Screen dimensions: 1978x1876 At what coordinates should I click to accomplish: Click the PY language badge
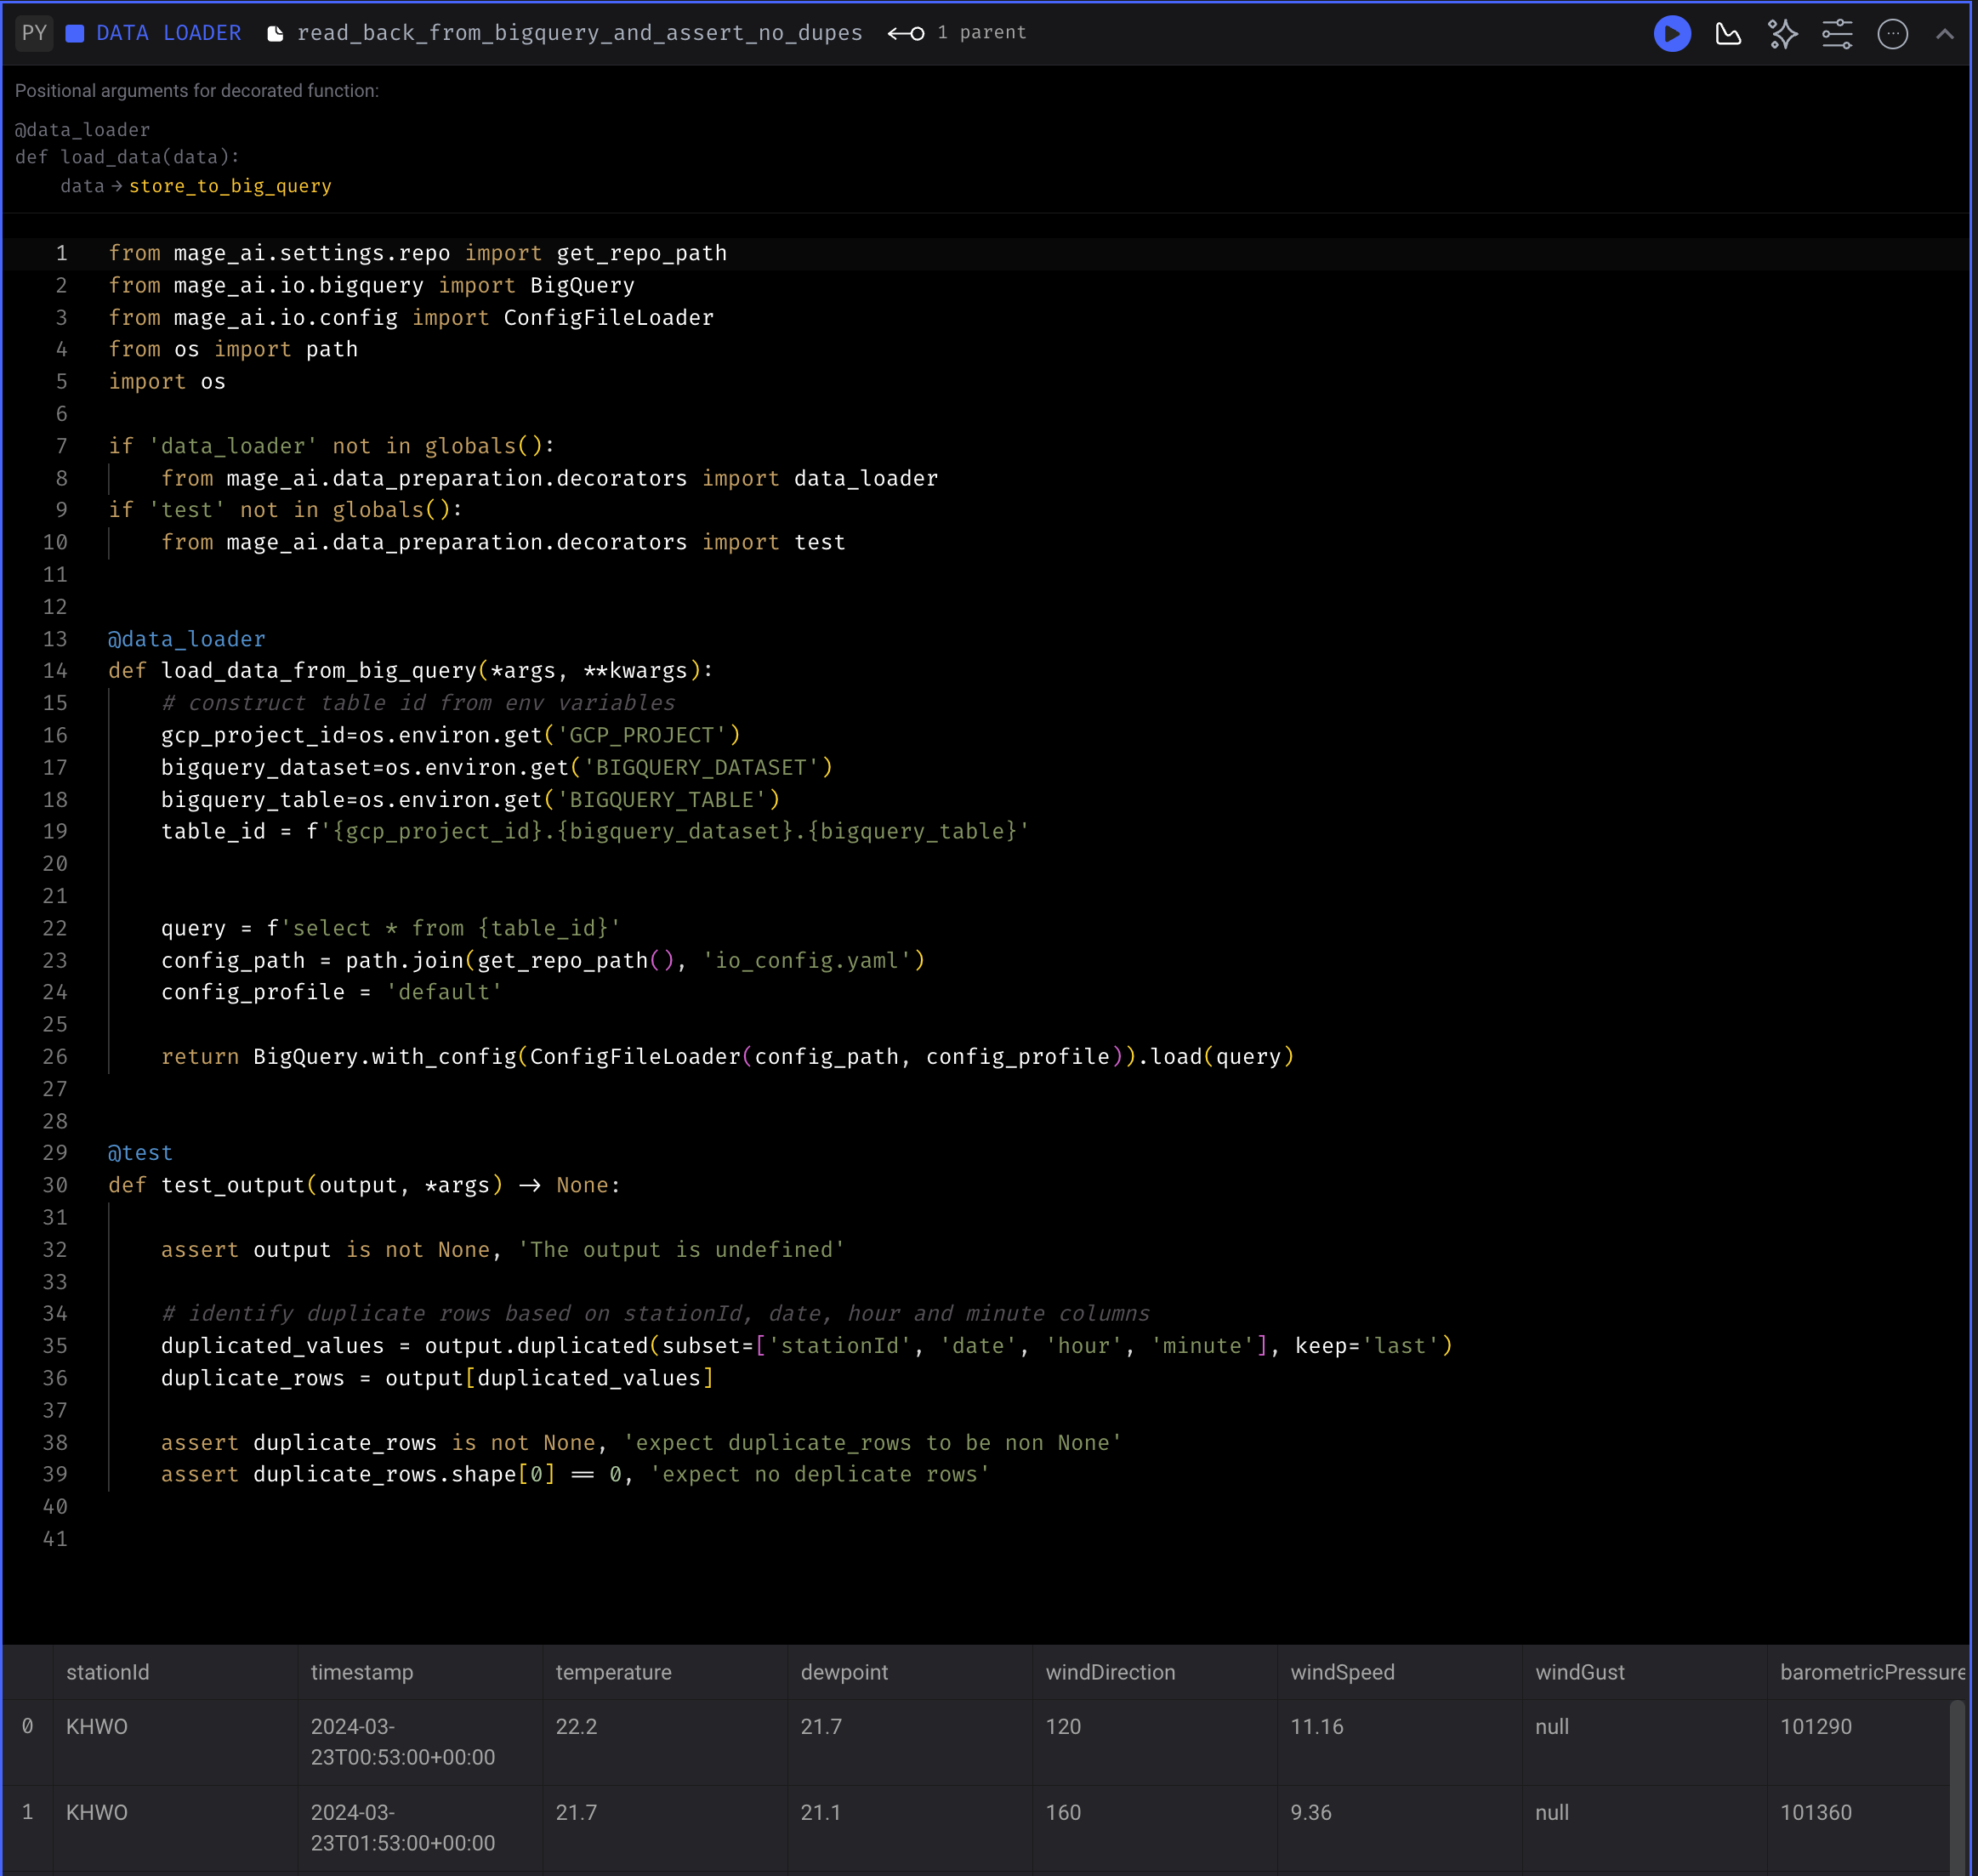[34, 33]
